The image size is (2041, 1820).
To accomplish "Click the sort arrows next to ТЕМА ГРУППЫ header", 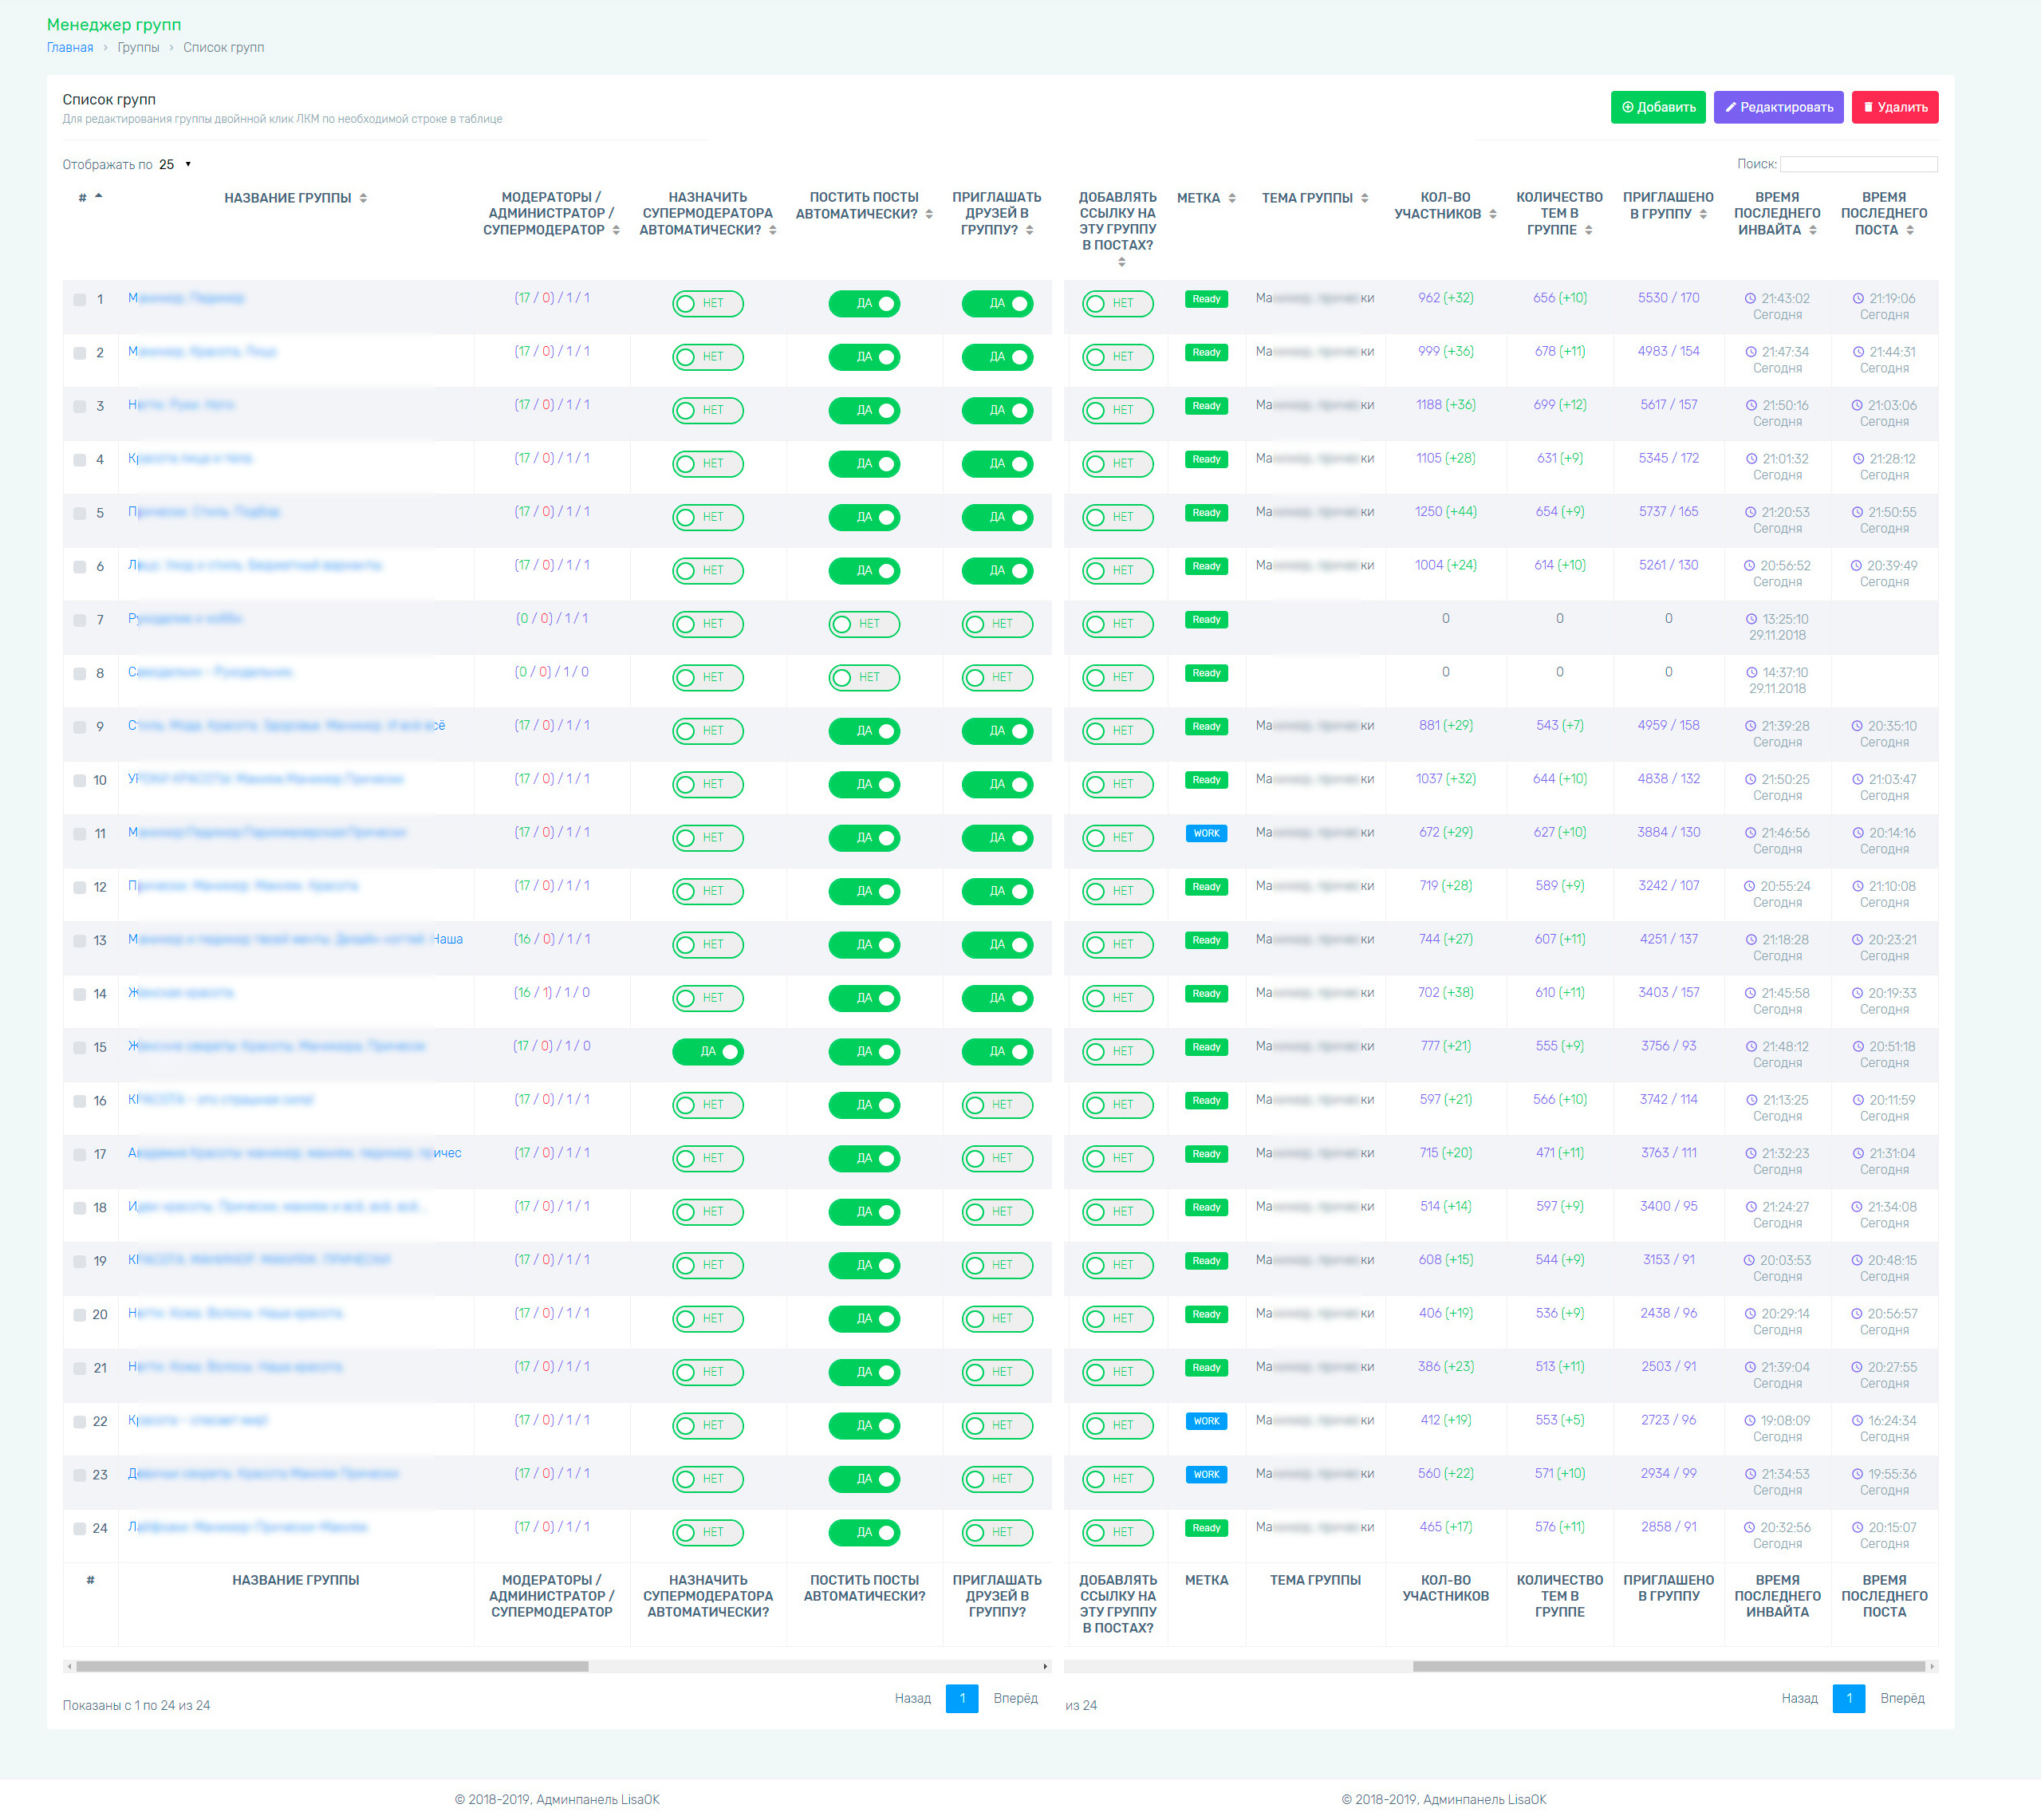I will [1364, 198].
